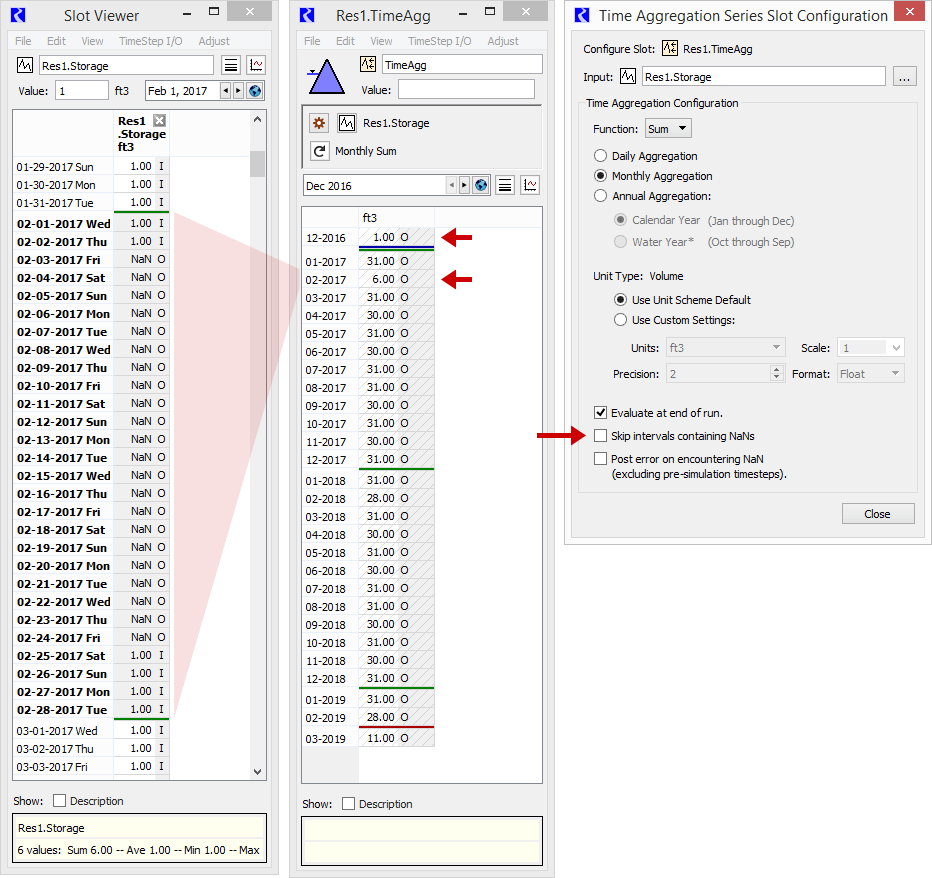Toggle Evaluate at end of run checkbox
Viewport: 932px width, 878px height.
pyautogui.click(x=600, y=413)
